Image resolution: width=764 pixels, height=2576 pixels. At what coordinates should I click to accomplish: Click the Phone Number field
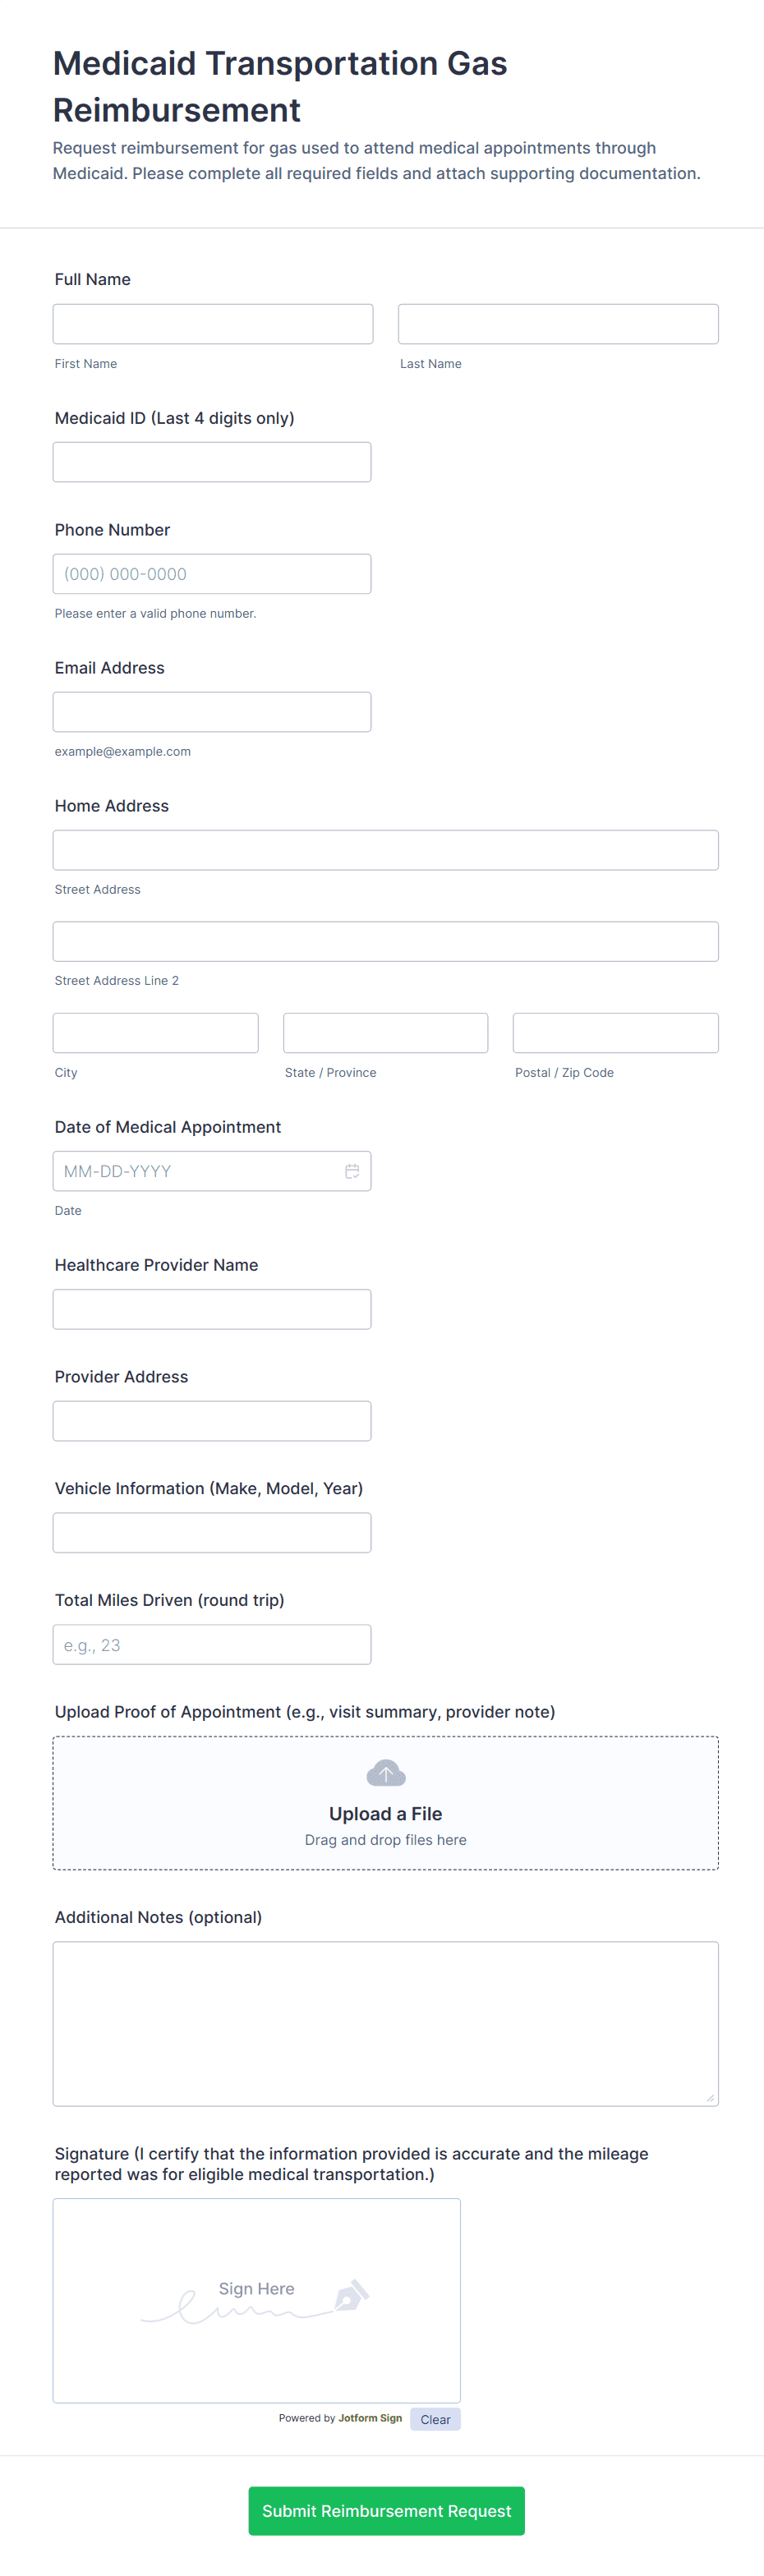pyautogui.click(x=212, y=574)
